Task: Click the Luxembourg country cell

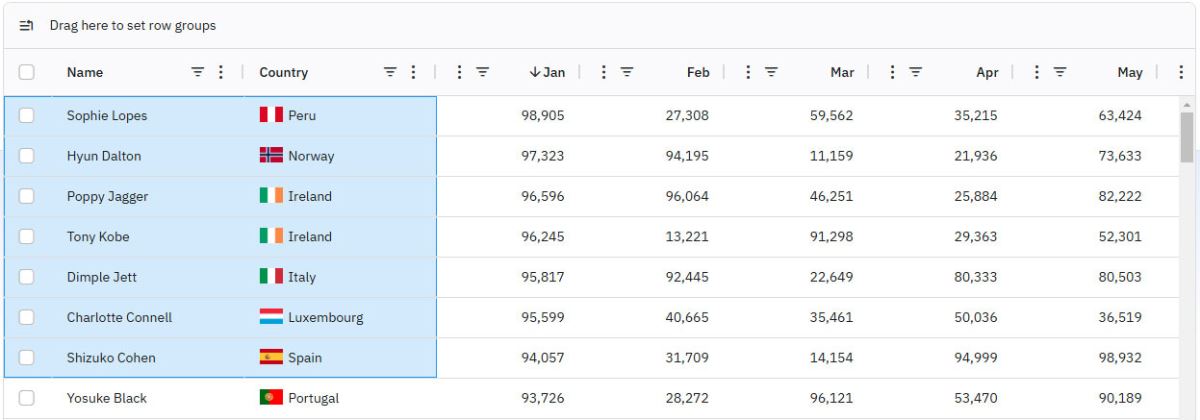Action: click(325, 318)
